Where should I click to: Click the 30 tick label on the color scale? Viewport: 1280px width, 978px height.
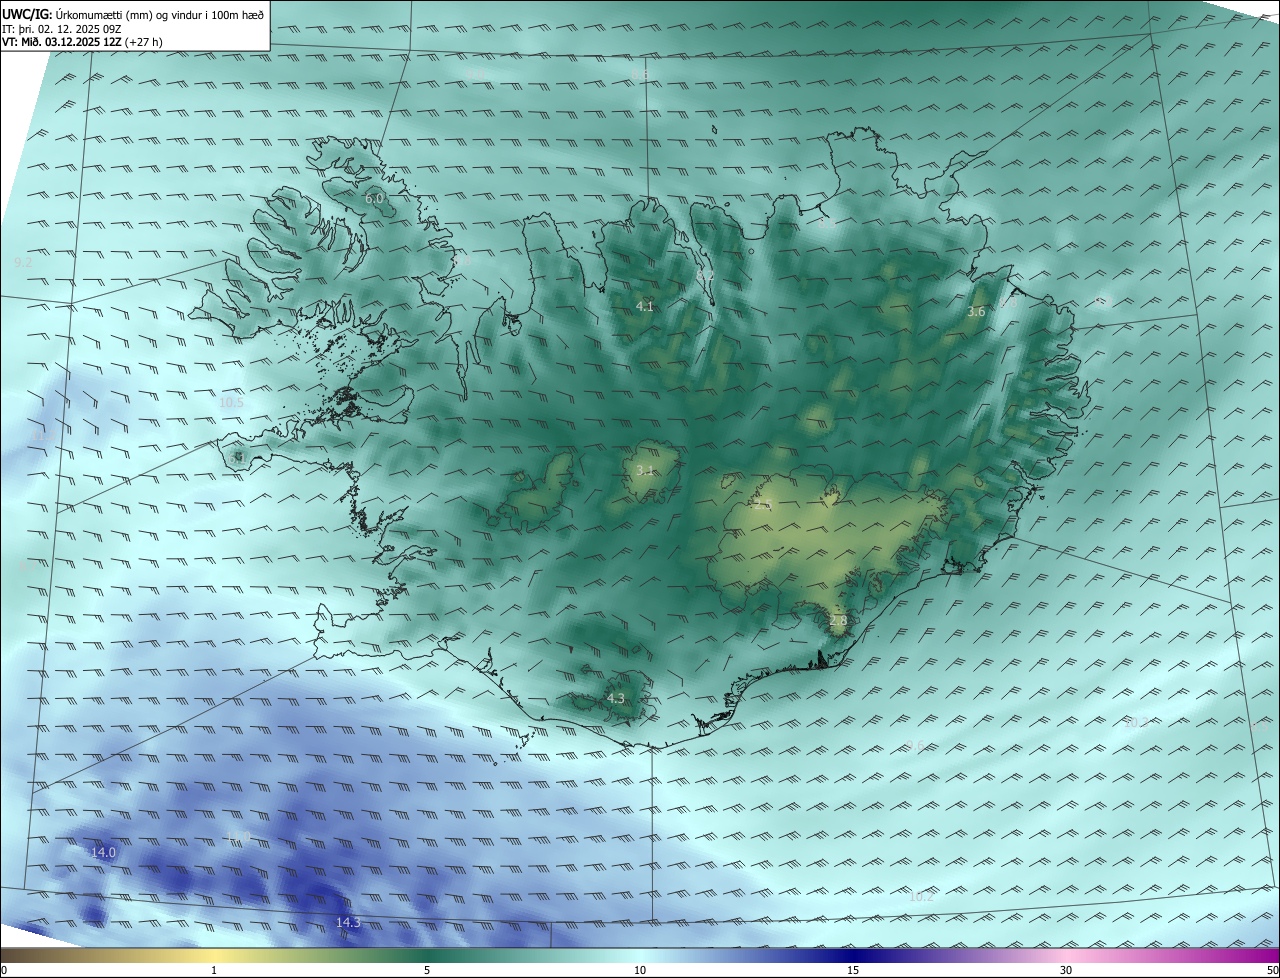coord(1066,970)
